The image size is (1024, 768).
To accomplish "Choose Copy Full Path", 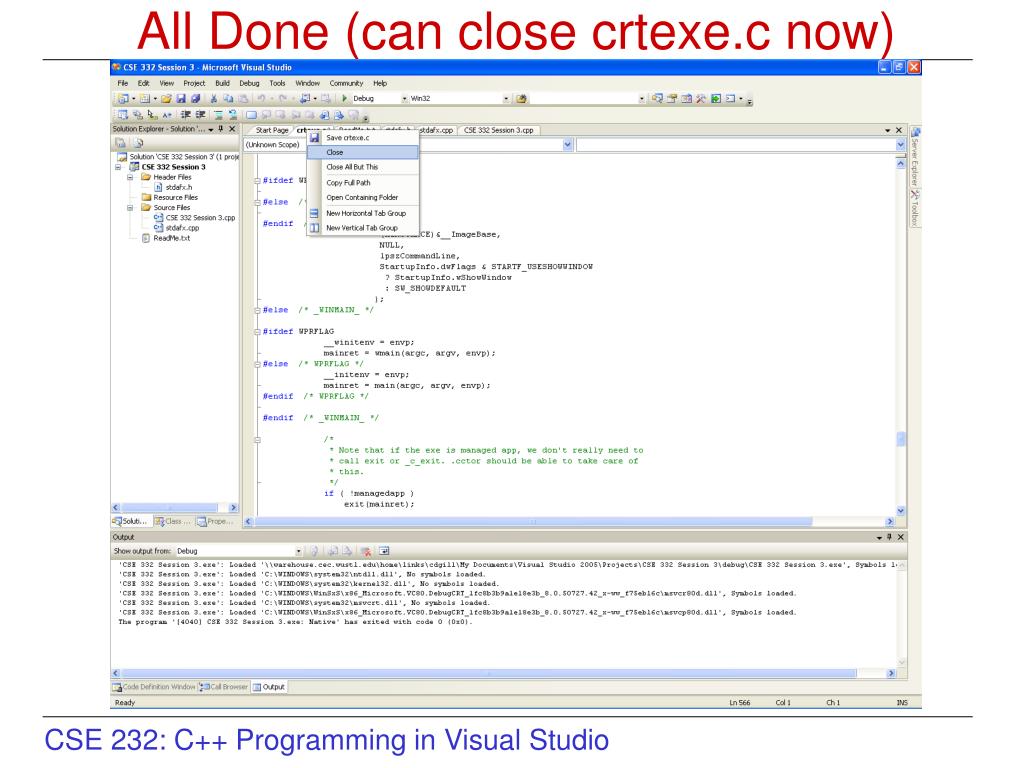I will (362, 183).
